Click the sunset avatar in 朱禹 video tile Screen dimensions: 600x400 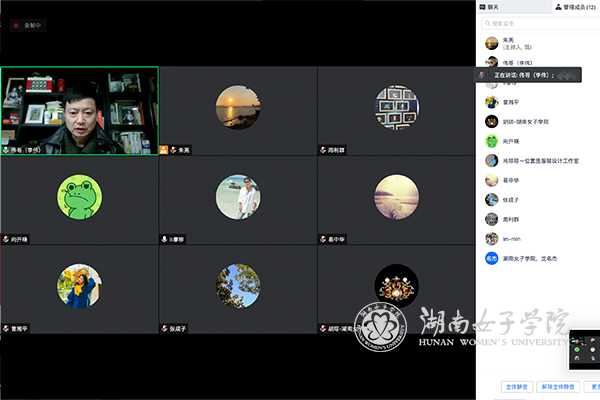point(238,107)
